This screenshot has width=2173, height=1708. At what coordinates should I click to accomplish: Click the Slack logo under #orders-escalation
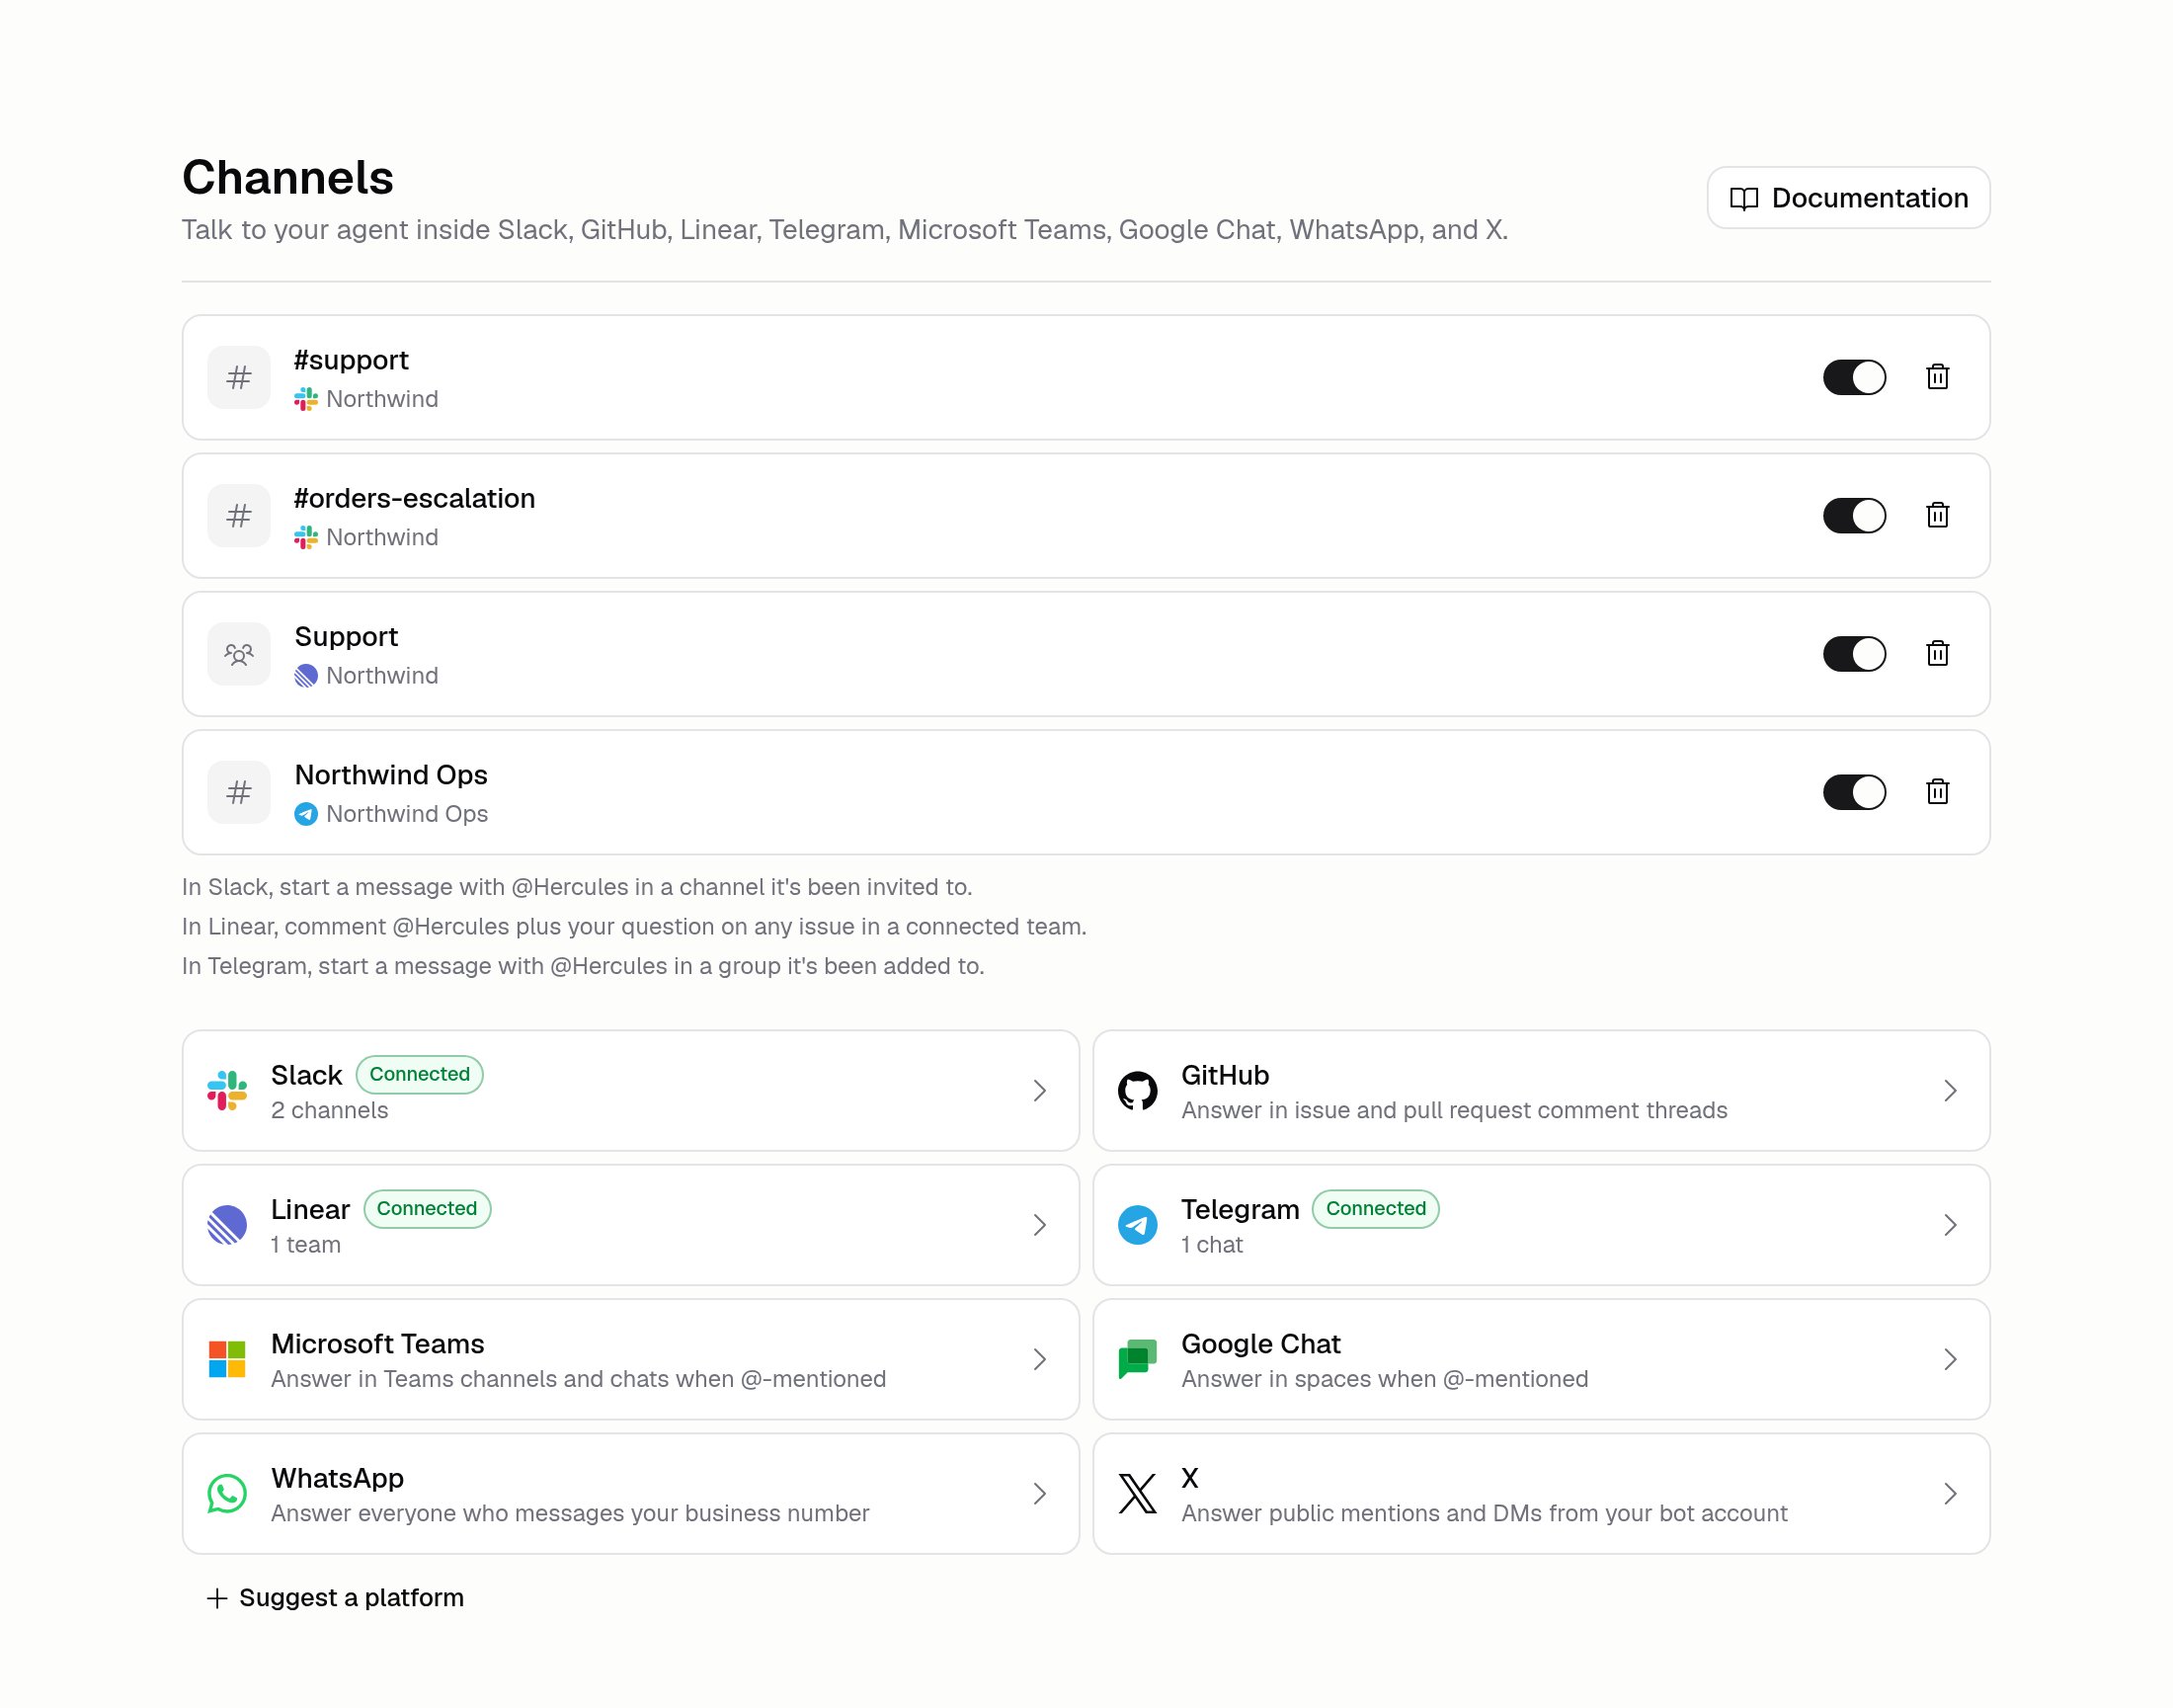(306, 537)
